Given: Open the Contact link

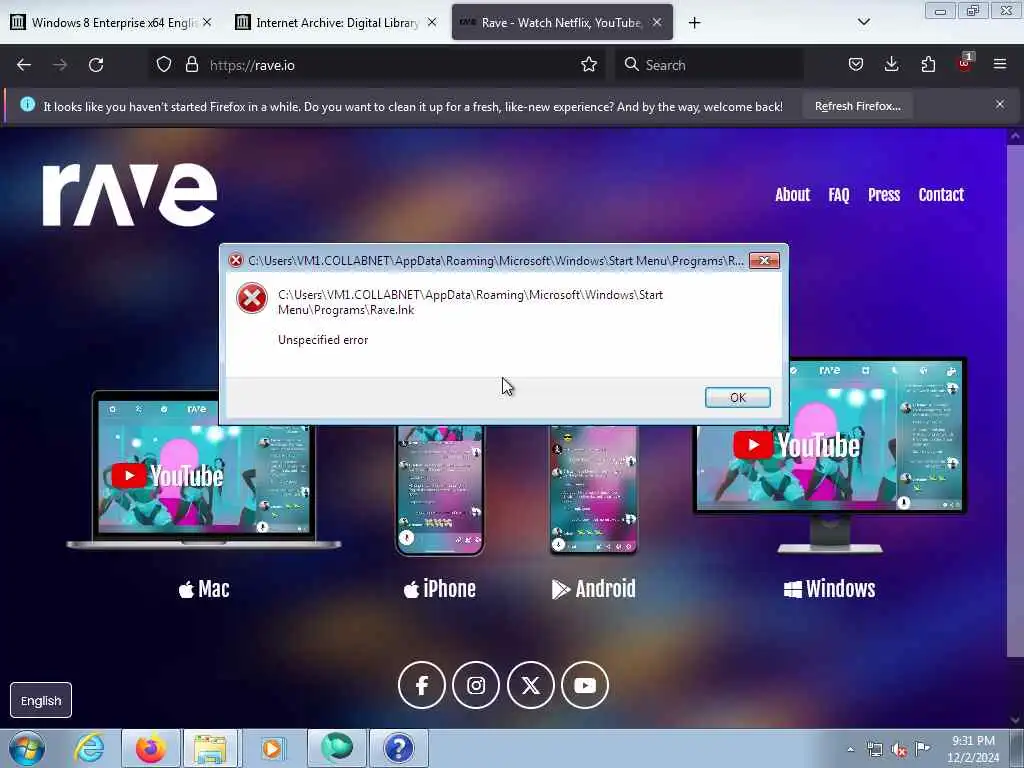Looking at the screenshot, I should (941, 195).
